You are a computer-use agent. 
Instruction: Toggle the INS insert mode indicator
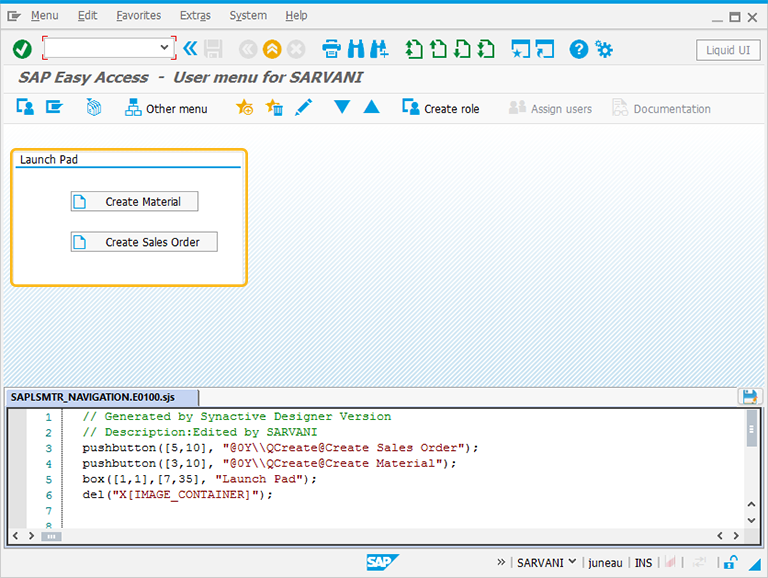pos(643,563)
